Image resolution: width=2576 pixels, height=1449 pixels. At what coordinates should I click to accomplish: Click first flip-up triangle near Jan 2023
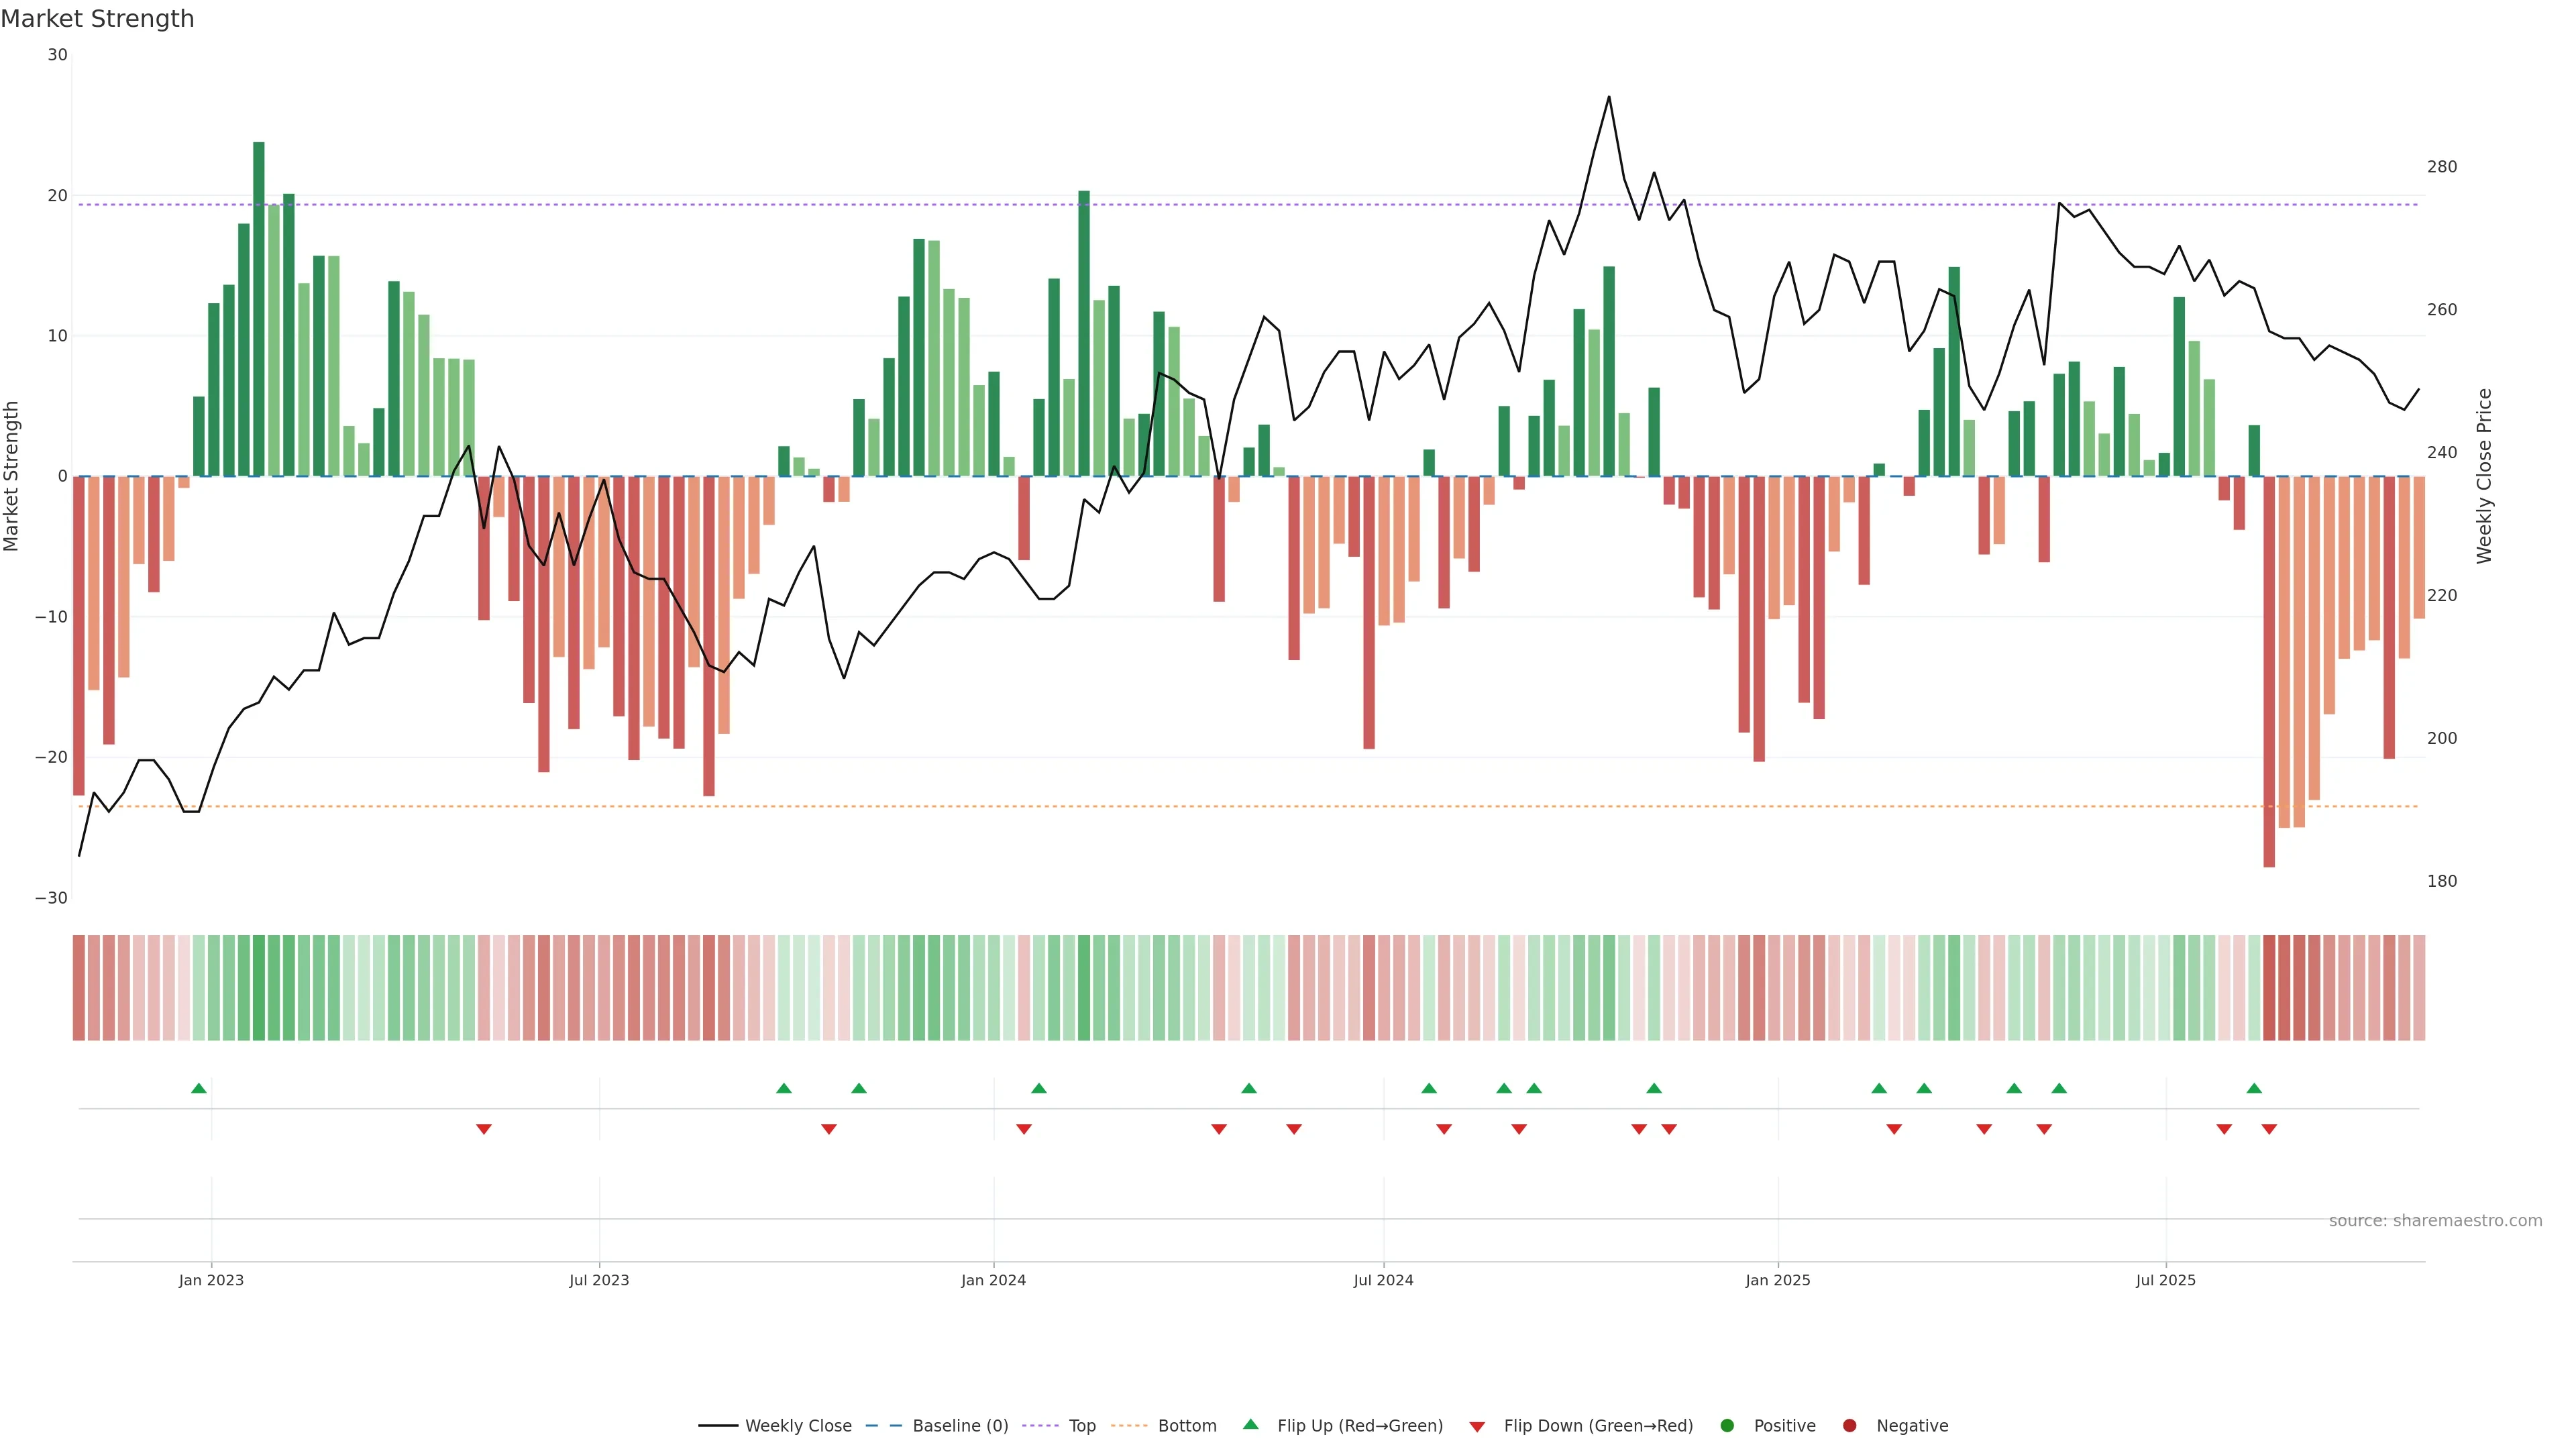pyautogui.click(x=199, y=1088)
